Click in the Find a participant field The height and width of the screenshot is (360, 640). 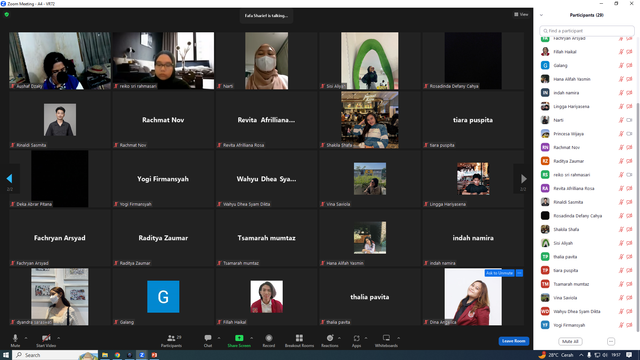587,31
